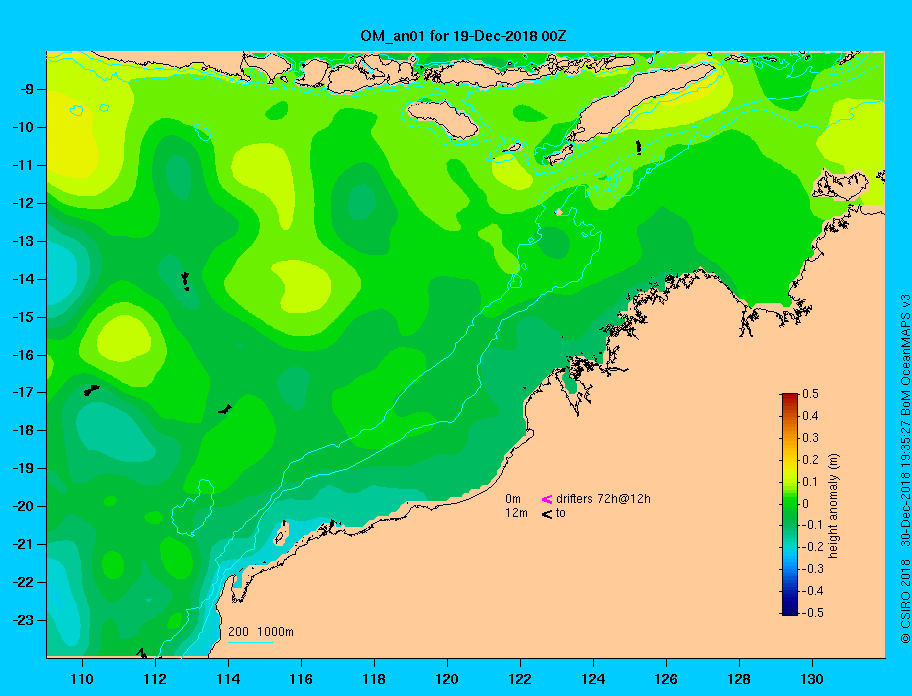912x696 pixels.
Task: Click the 0.4 tick on the color bar
Action: 810,416
